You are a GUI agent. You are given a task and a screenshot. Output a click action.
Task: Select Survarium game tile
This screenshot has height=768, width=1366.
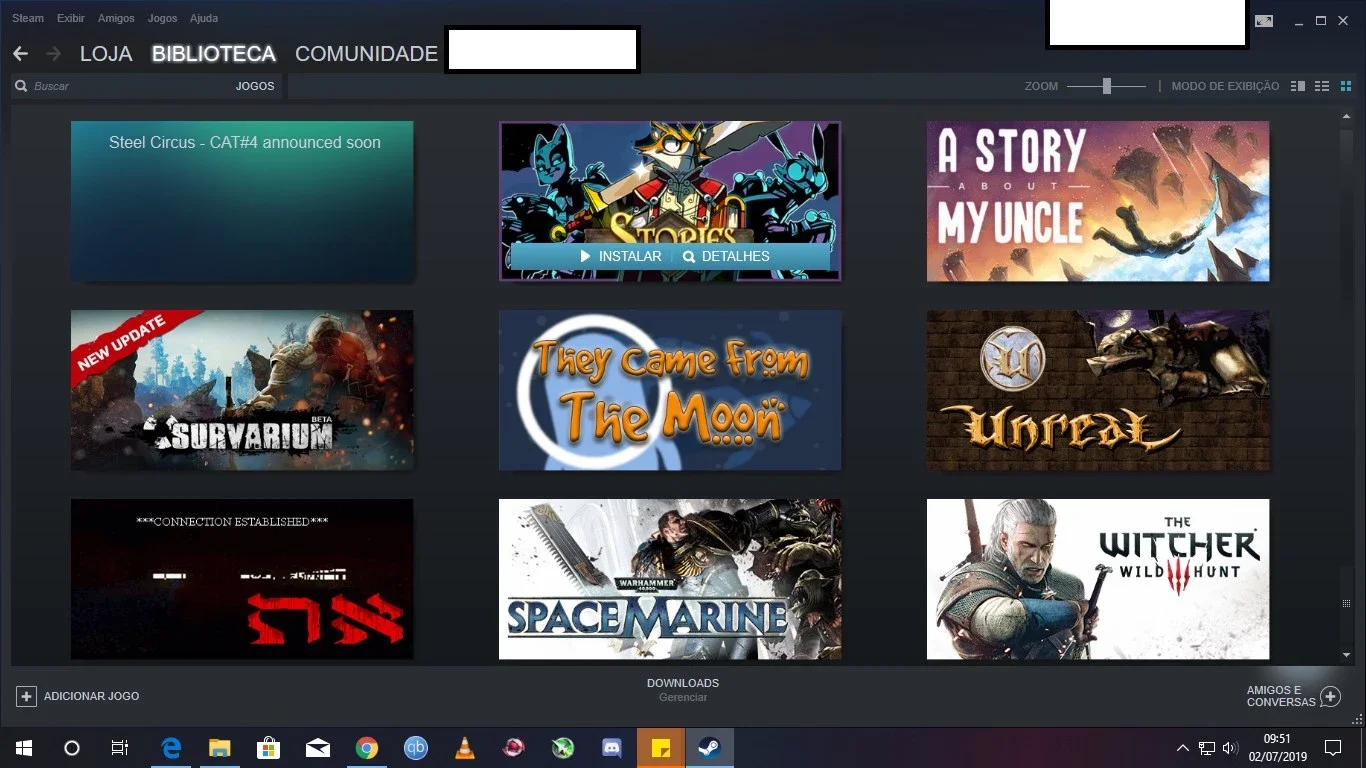click(x=242, y=390)
